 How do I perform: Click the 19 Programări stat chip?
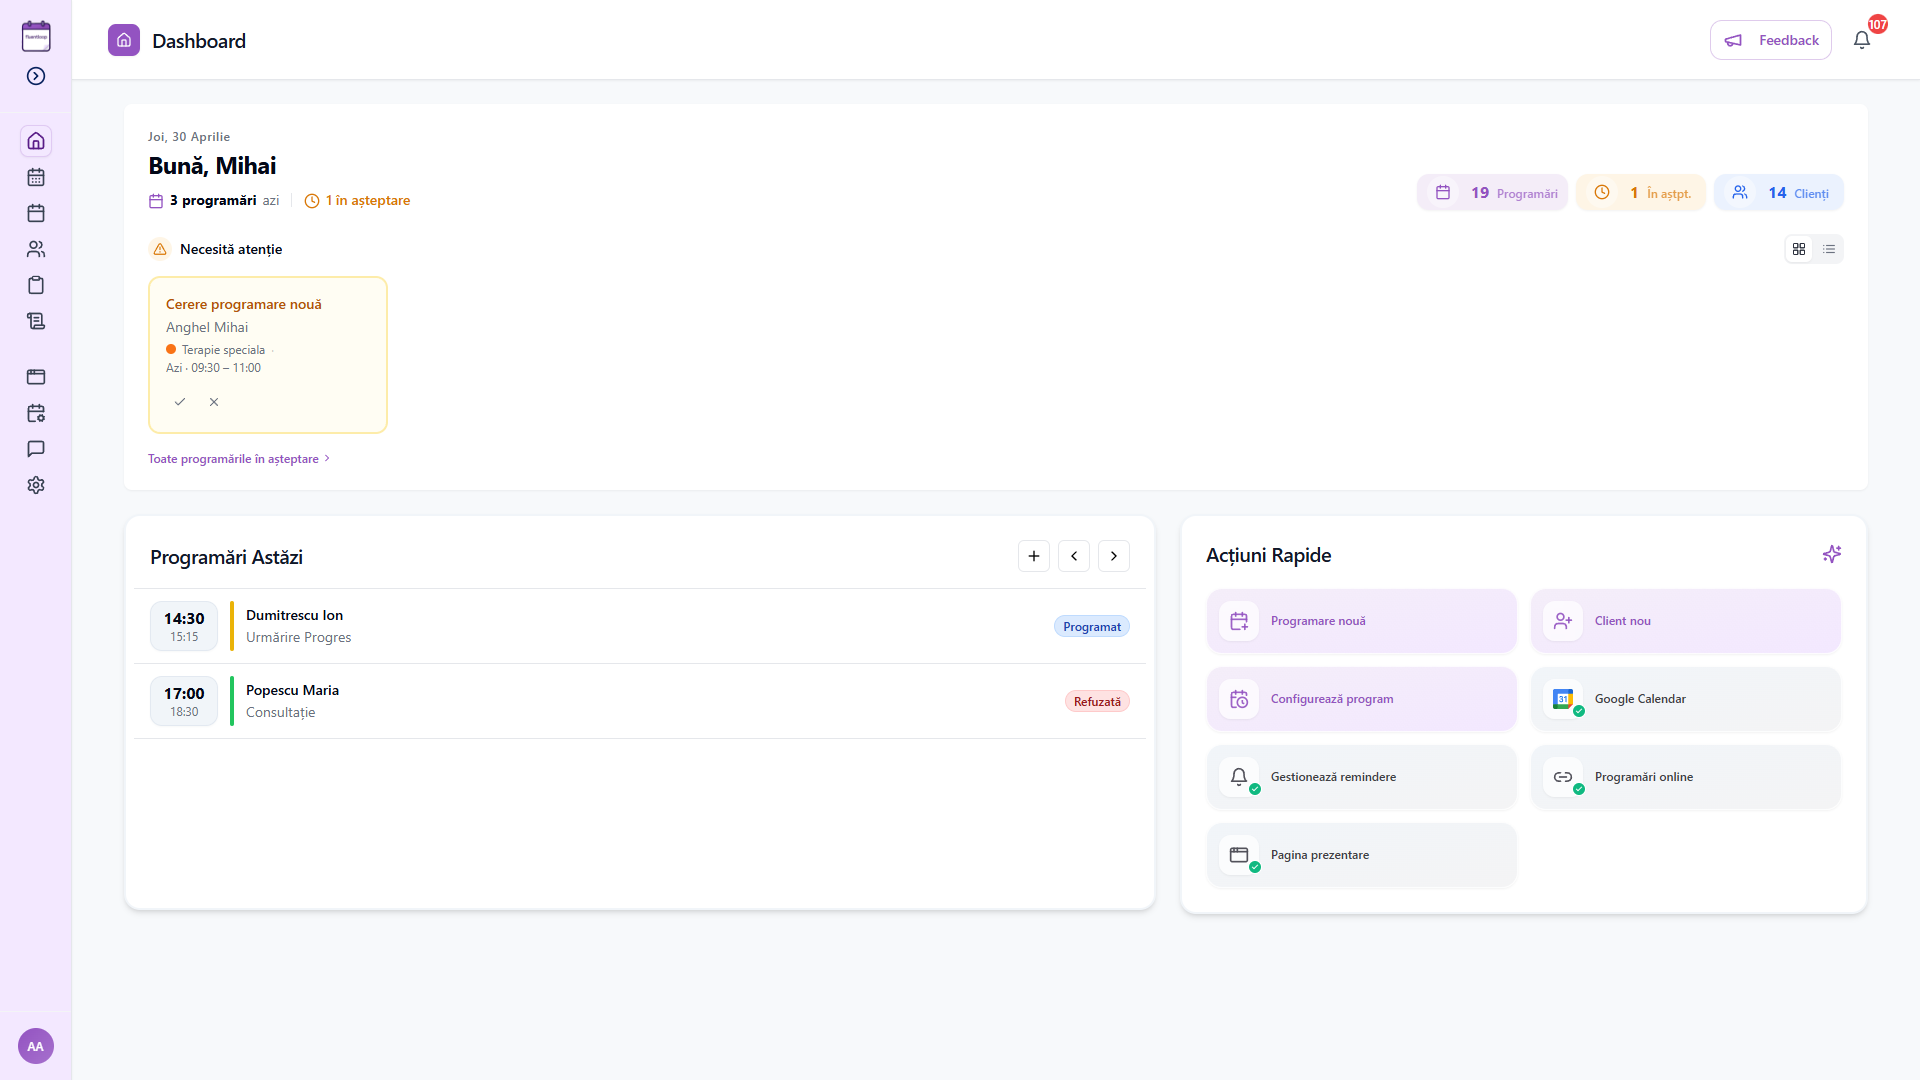(1492, 193)
